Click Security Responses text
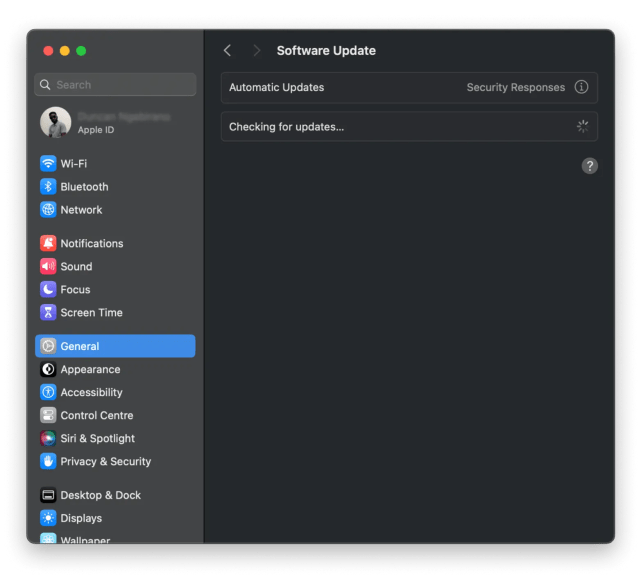Screen dimensions: 639x582 pos(516,87)
